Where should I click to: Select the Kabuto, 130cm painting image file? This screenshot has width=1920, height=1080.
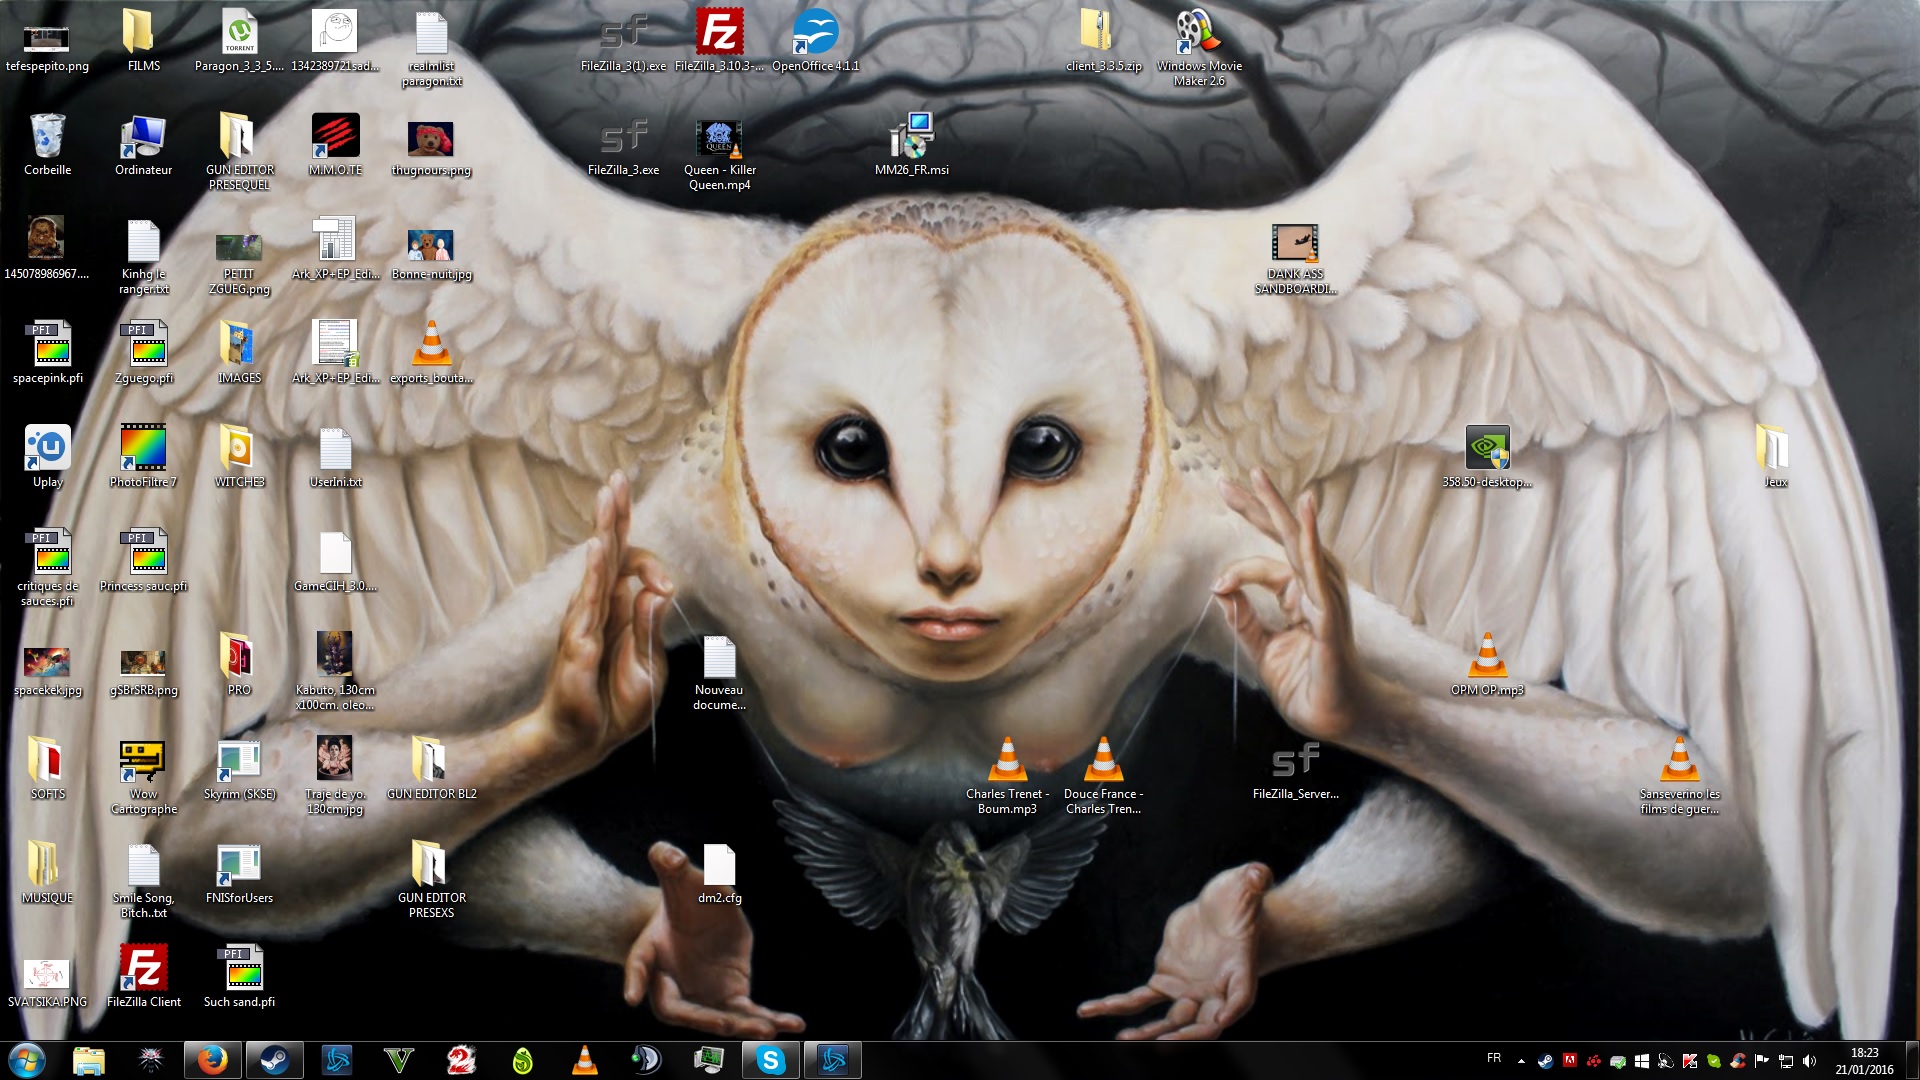[x=335, y=672]
